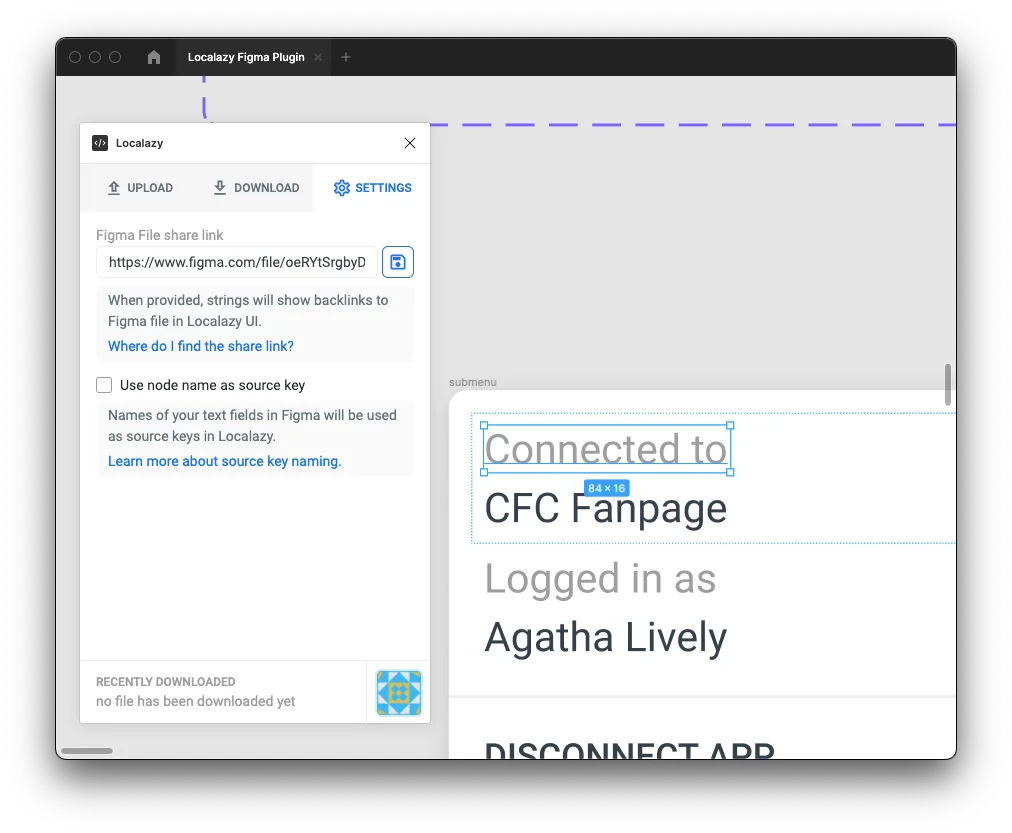Click the horizontal canvas scrollbar
This screenshot has height=833, width=1012.
click(x=87, y=751)
